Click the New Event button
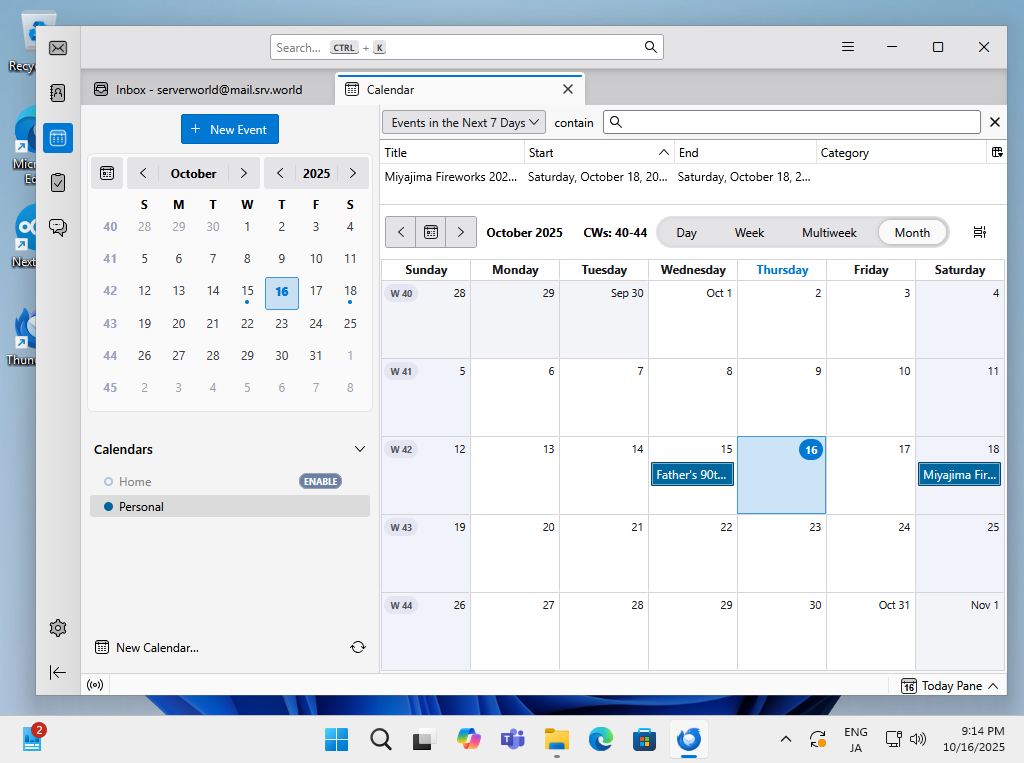 (x=230, y=129)
